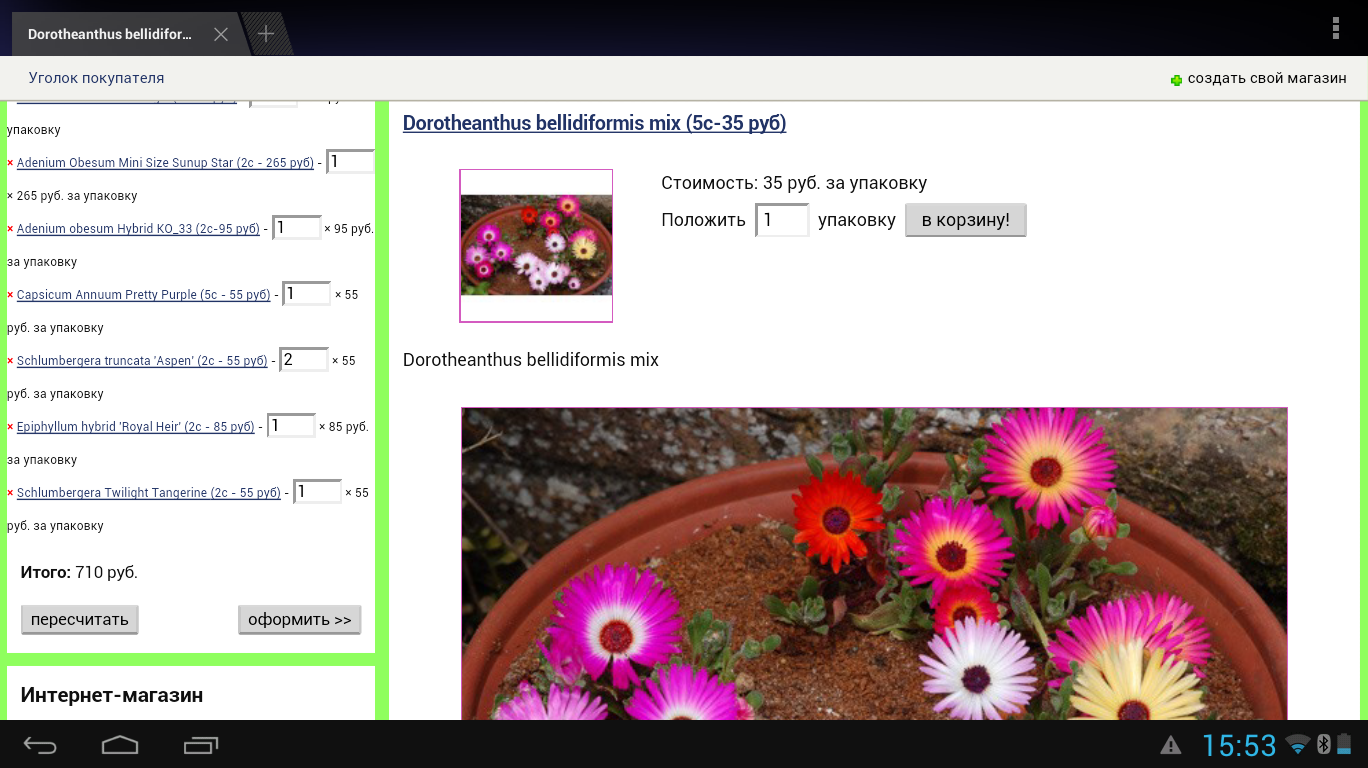Focus the Положить quantity input field
The height and width of the screenshot is (768, 1368).
[781, 220]
